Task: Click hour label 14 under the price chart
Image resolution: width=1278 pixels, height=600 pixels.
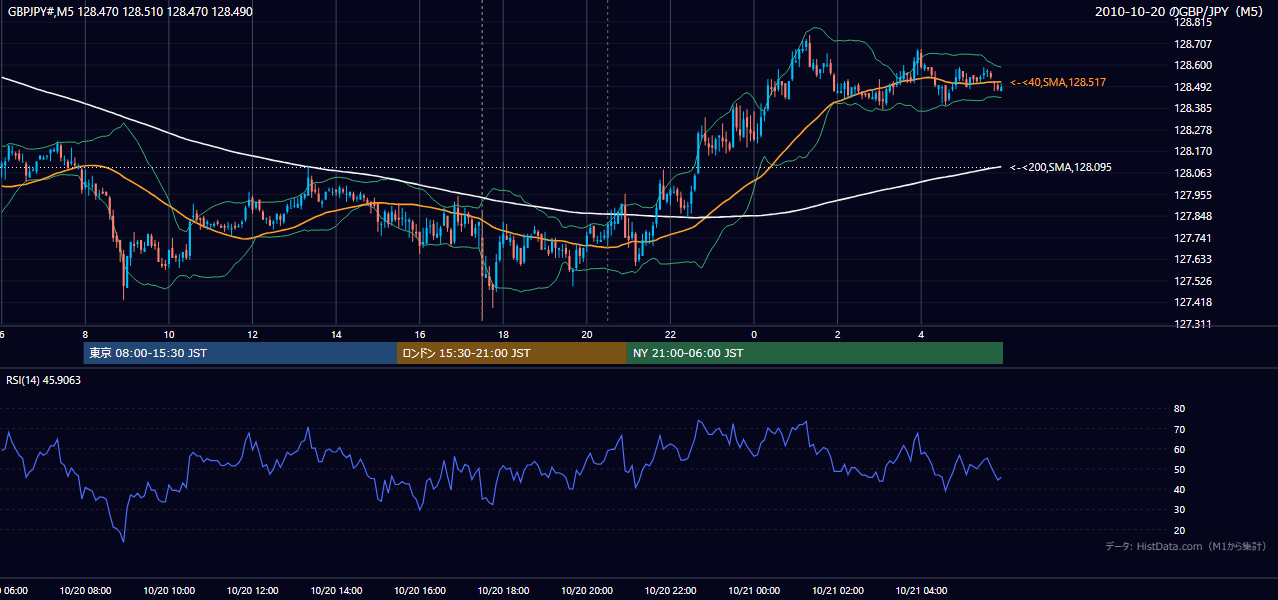Action: pyautogui.click(x=336, y=334)
